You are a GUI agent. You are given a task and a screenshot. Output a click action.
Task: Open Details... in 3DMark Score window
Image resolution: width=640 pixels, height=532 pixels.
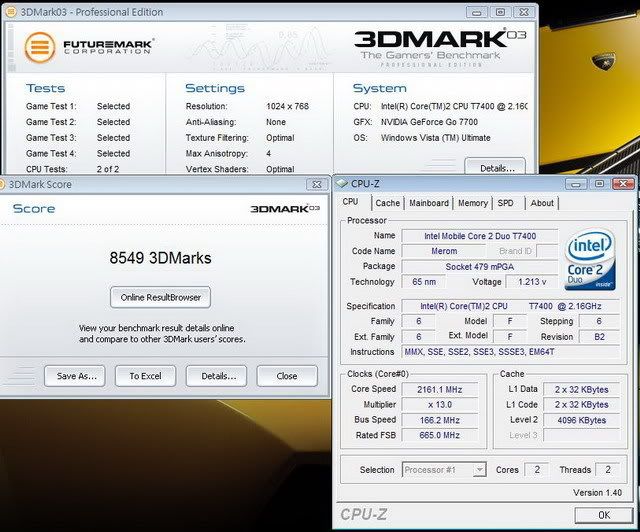click(x=216, y=376)
